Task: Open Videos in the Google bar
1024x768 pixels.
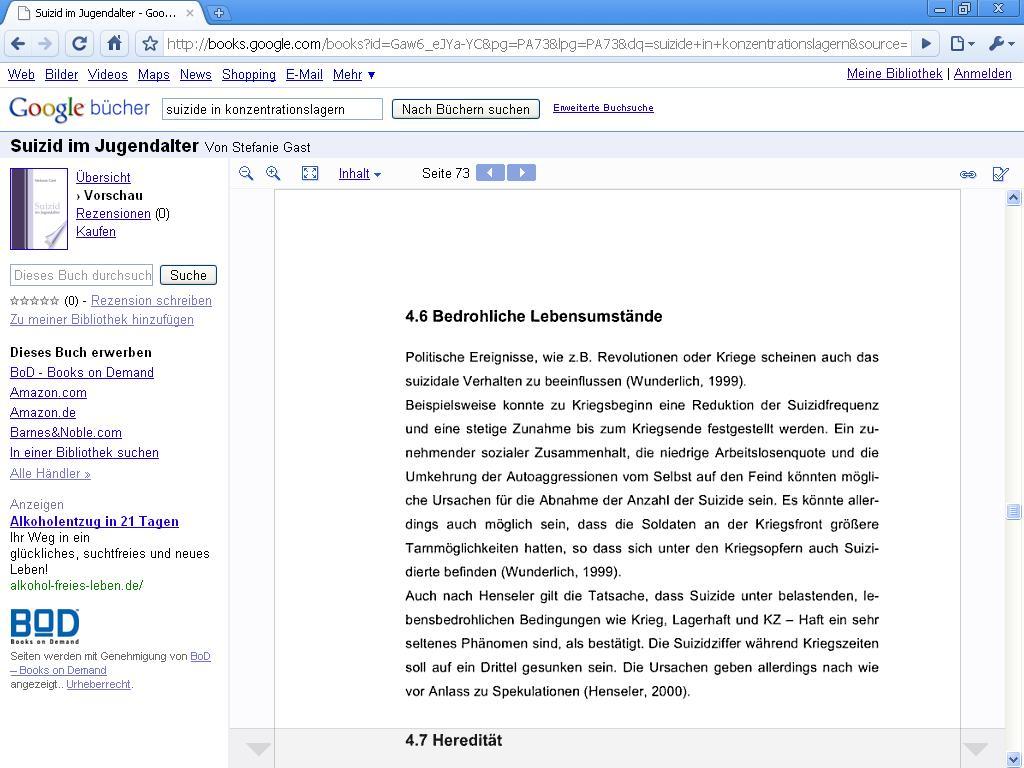Action: click(108, 74)
